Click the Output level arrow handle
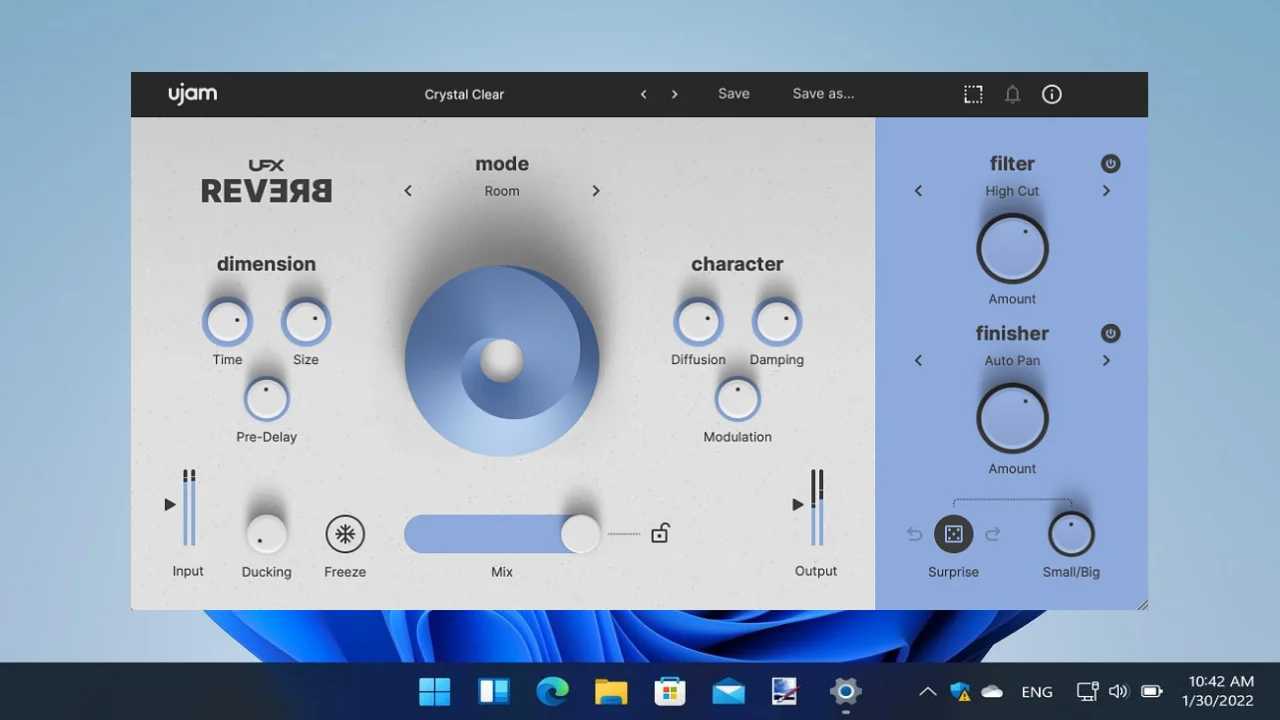 pyautogui.click(x=798, y=505)
